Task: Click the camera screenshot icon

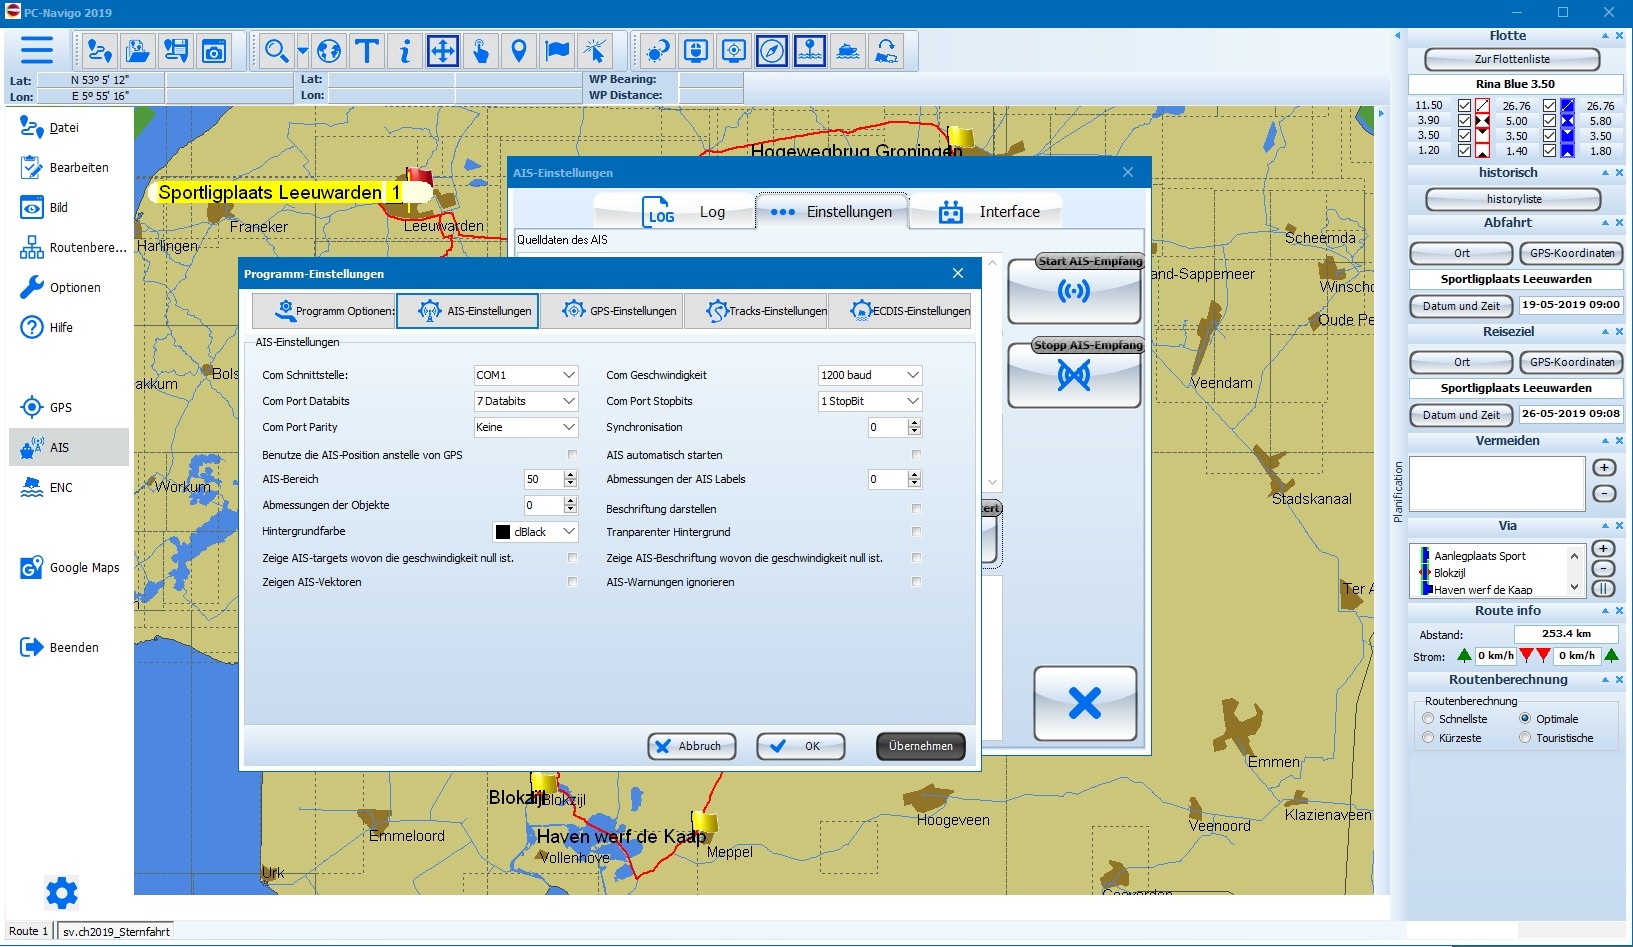Action: pos(214,50)
